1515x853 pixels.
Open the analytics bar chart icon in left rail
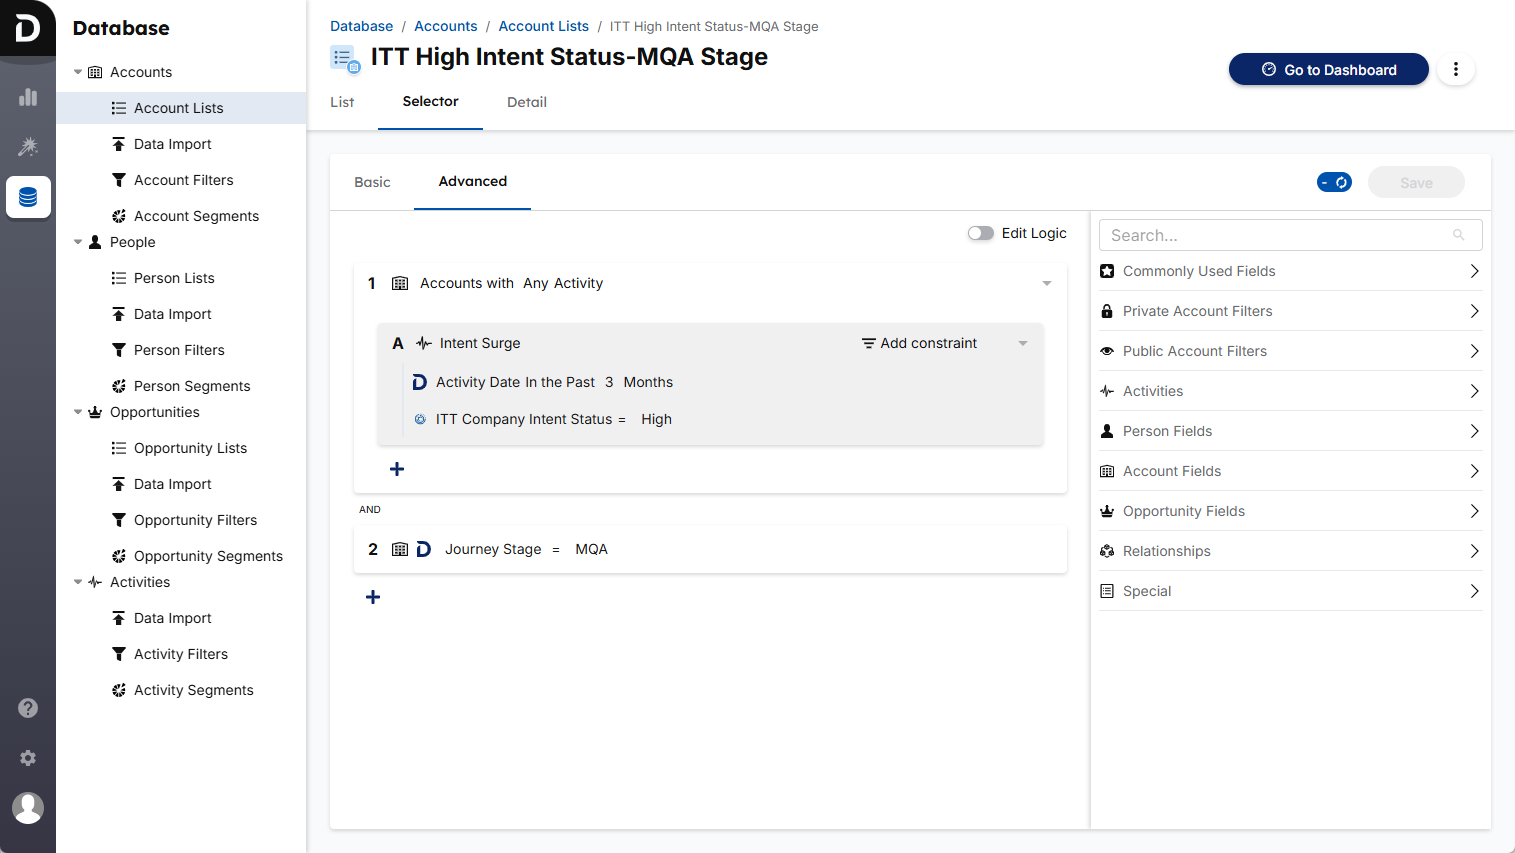pos(28,97)
